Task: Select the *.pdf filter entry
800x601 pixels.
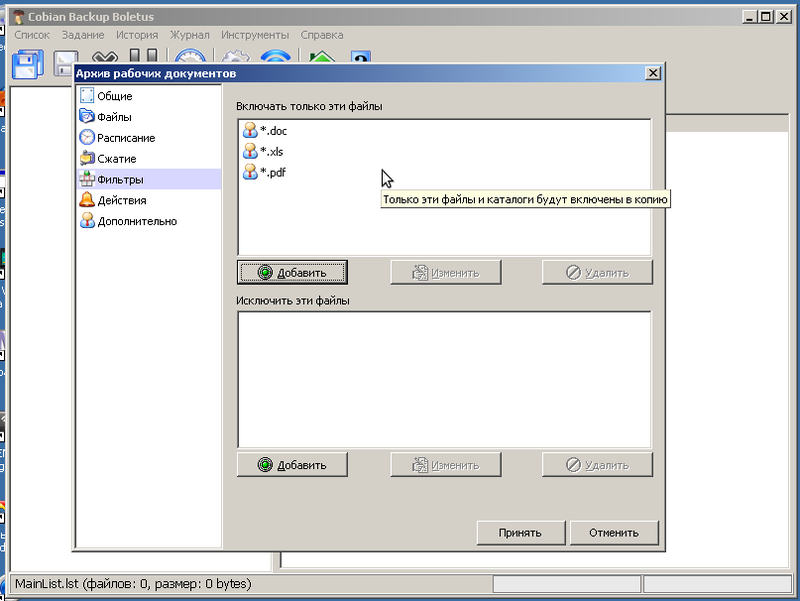Action: coord(273,172)
